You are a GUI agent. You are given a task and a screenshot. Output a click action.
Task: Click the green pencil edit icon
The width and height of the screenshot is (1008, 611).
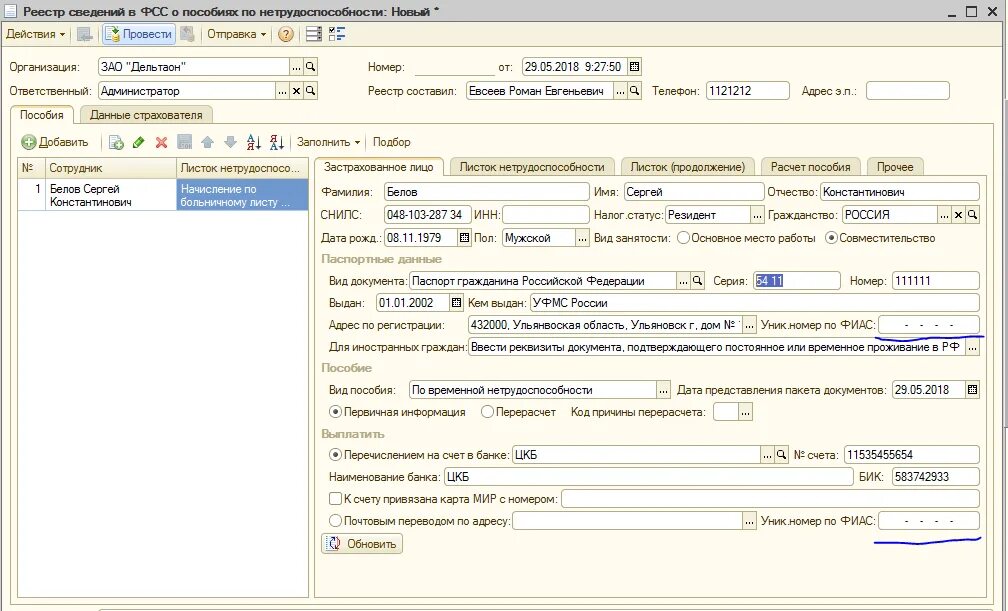138,142
